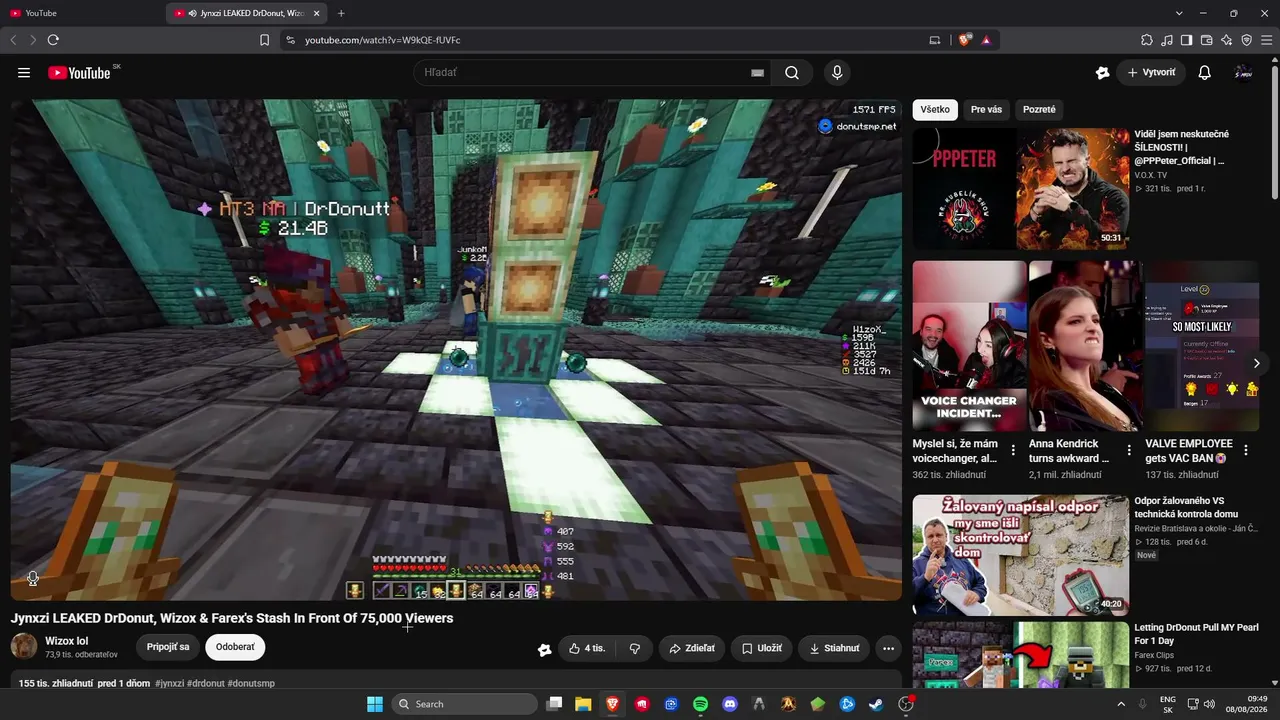The width and height of the screenshot is (1280, 720).
Task: Download the video with Stiahnuť
Action: 834,648
